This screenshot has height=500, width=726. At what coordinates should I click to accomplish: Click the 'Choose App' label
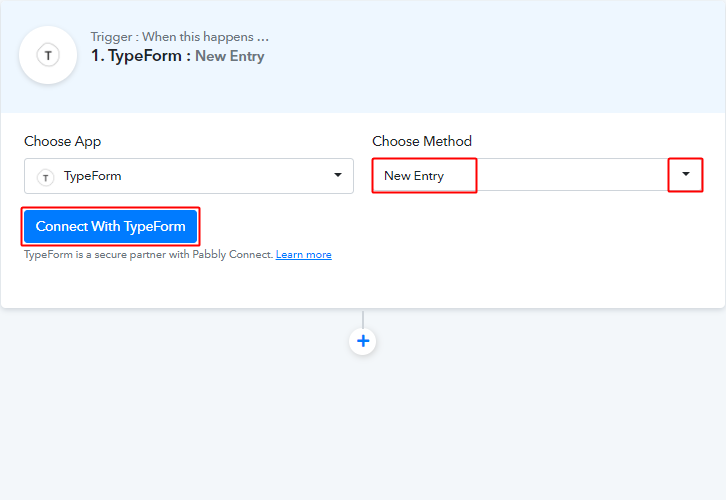63,141
